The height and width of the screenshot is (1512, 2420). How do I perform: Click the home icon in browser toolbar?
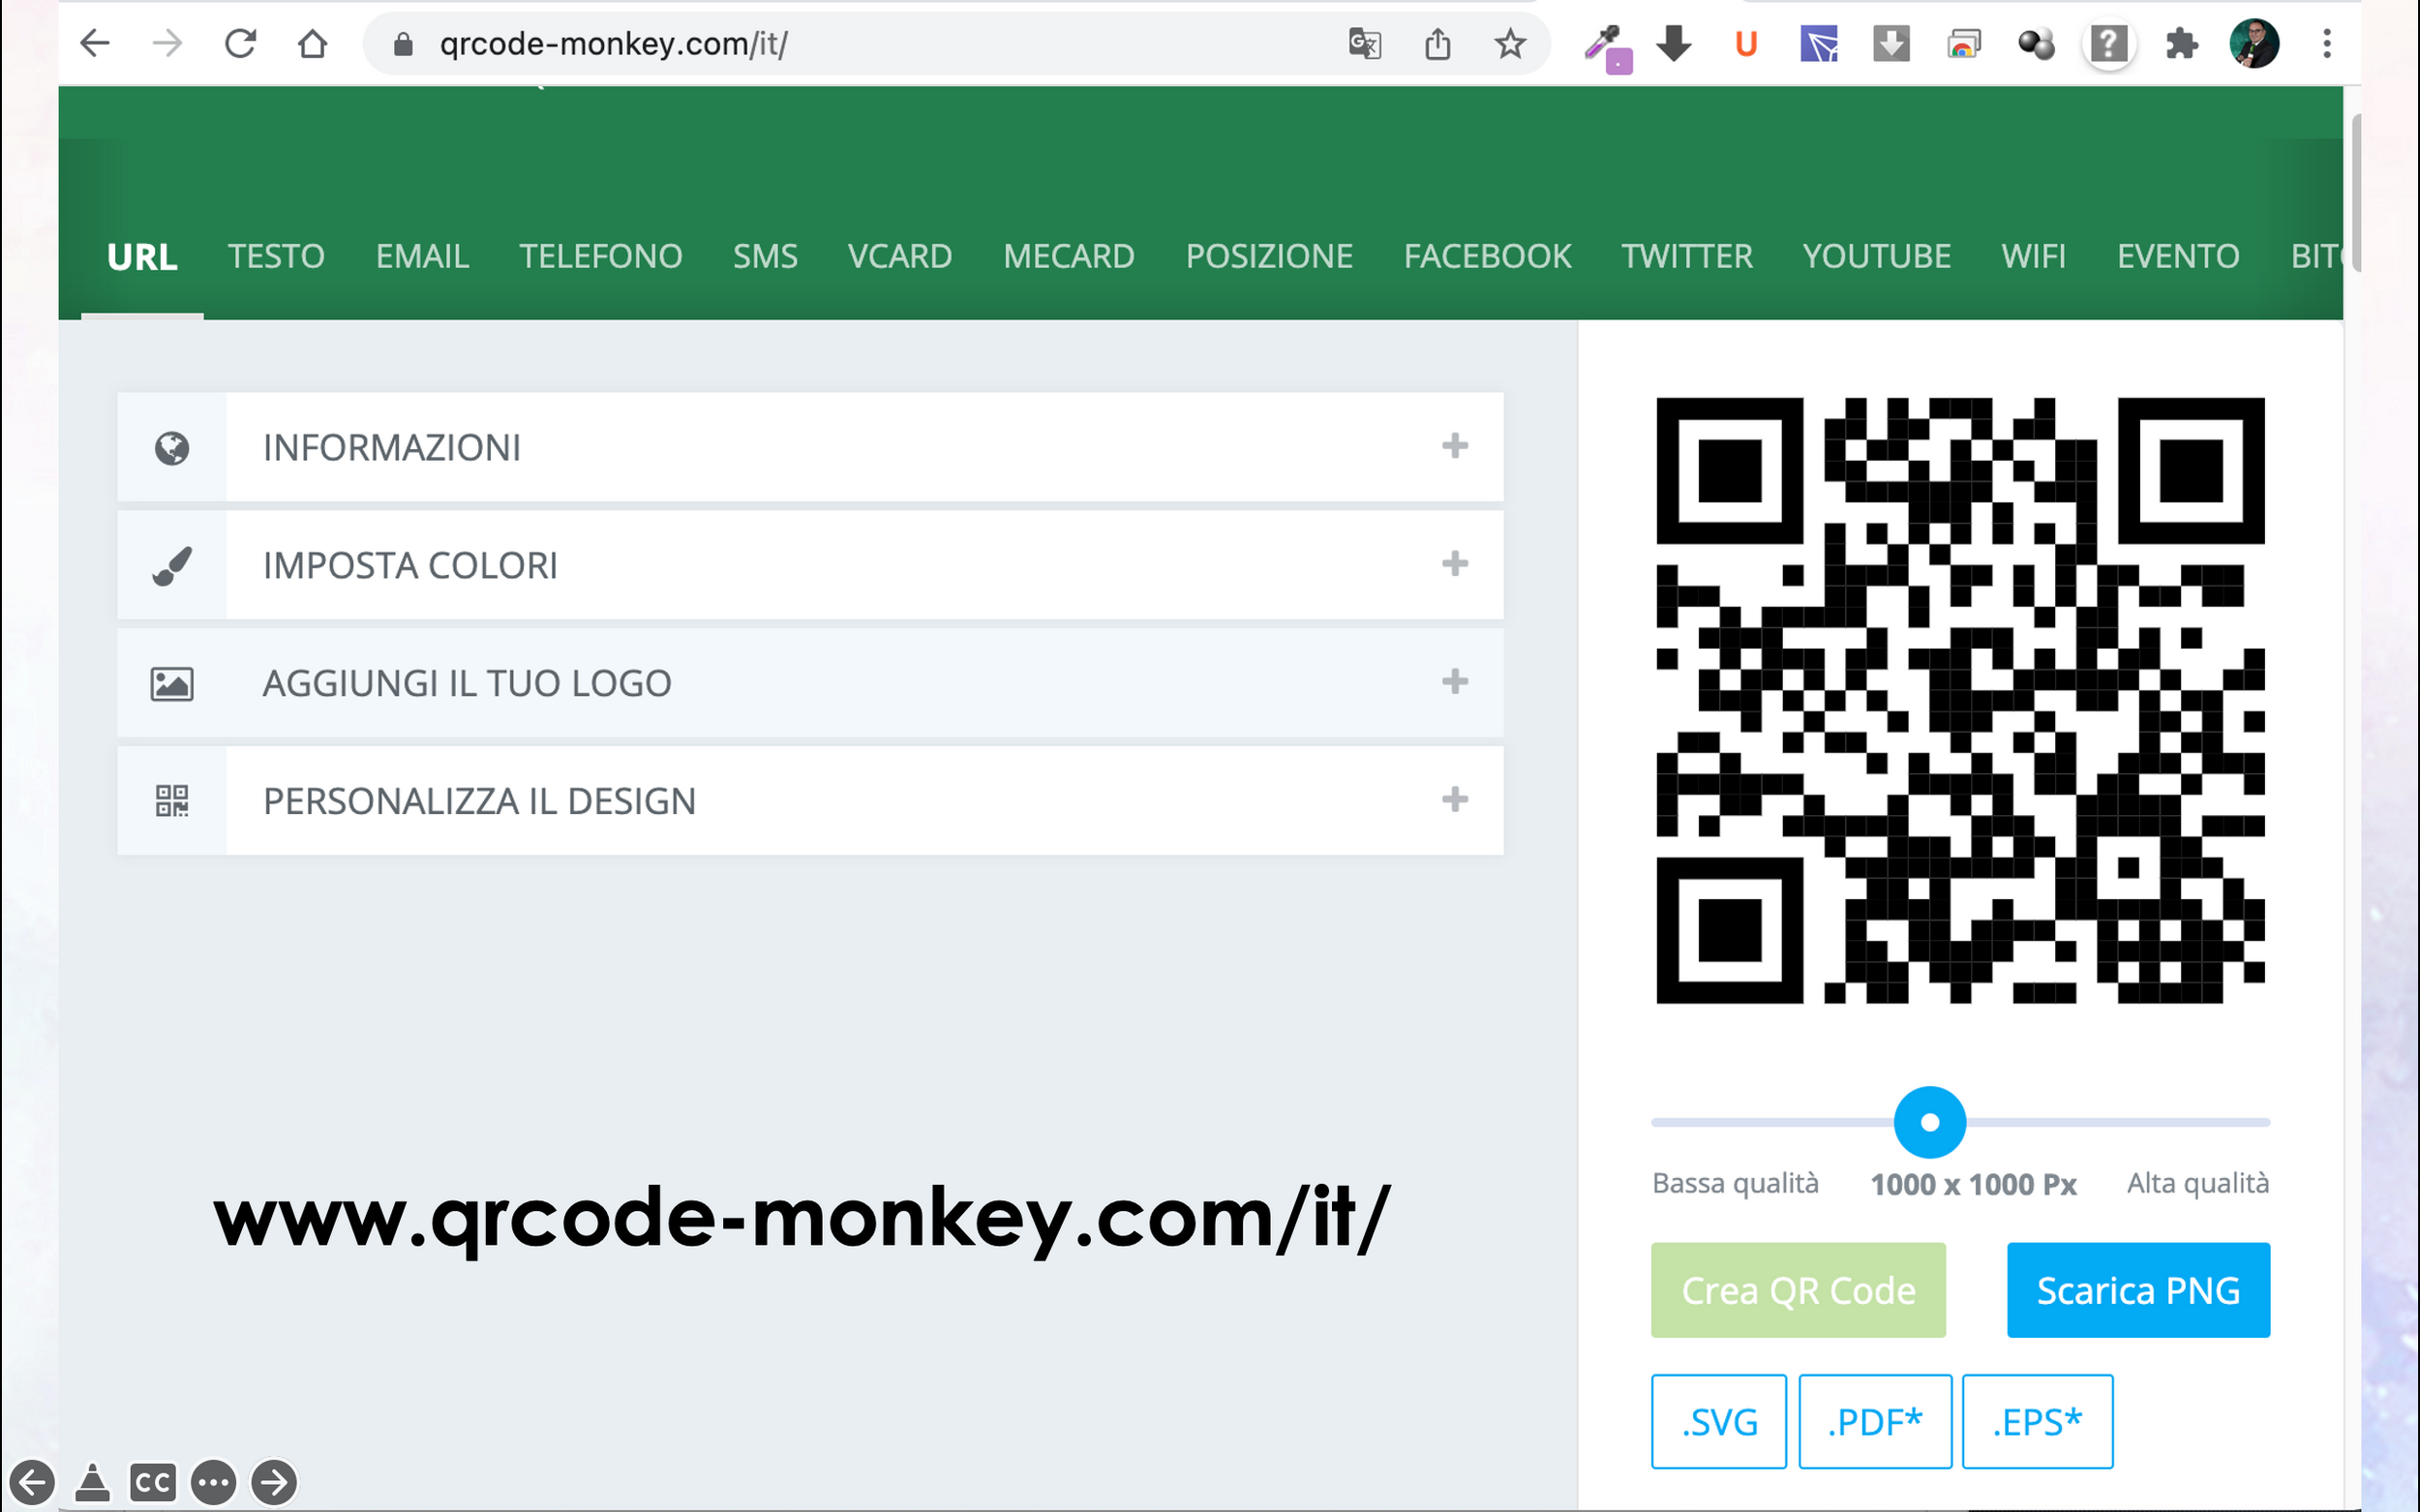tap(313, 44)
